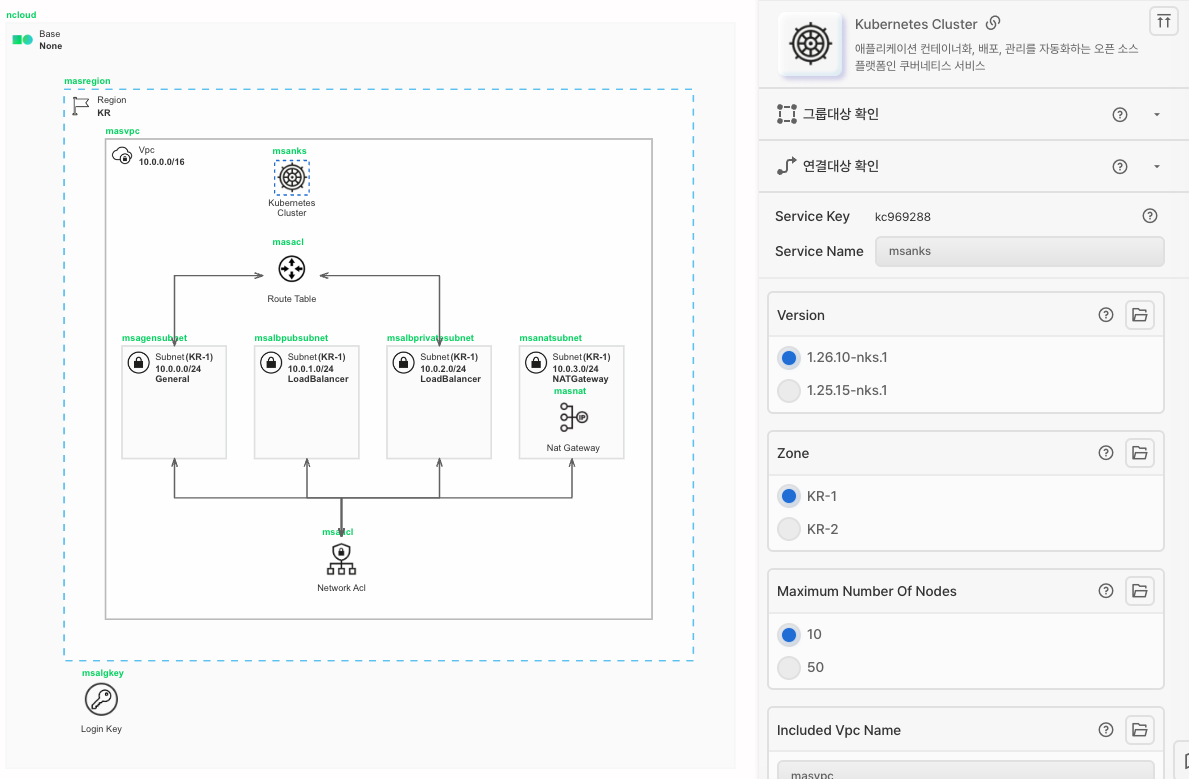This screenshot has width=1189, height=779.
Task: Click folder icon in Maximum Number Of Nodes
Action: 1139,591
